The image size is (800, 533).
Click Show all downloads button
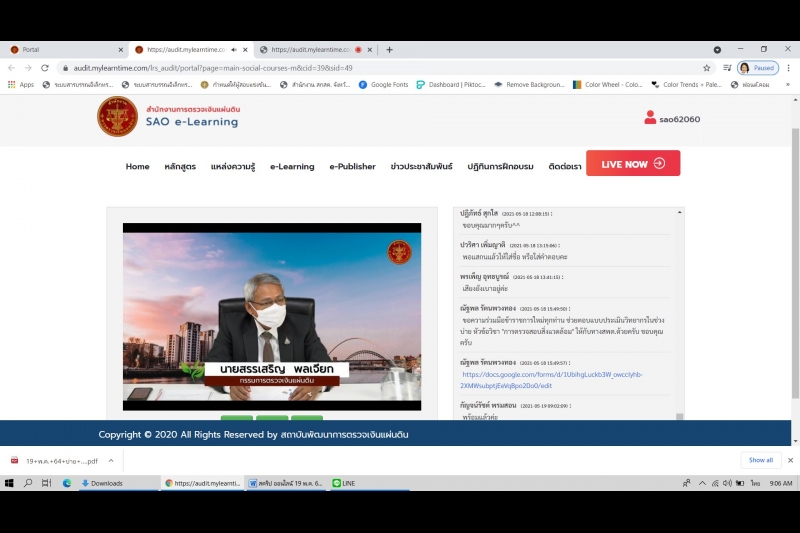pyautogui.click(x=760, y=460)
